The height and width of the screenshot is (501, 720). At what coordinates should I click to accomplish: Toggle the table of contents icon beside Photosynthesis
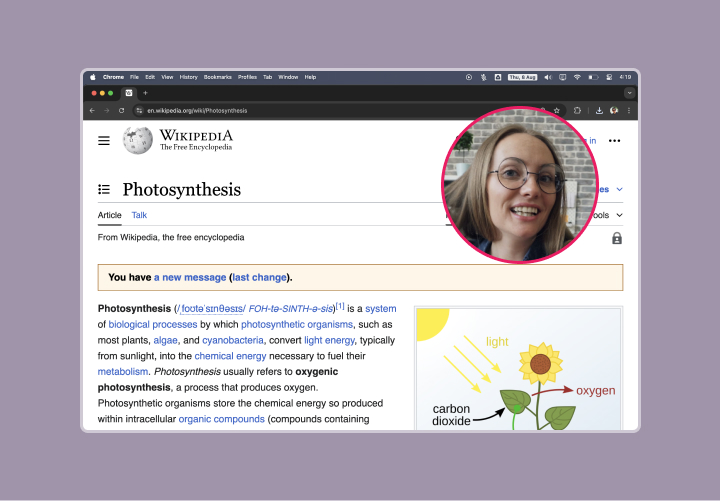pos(104,189)
